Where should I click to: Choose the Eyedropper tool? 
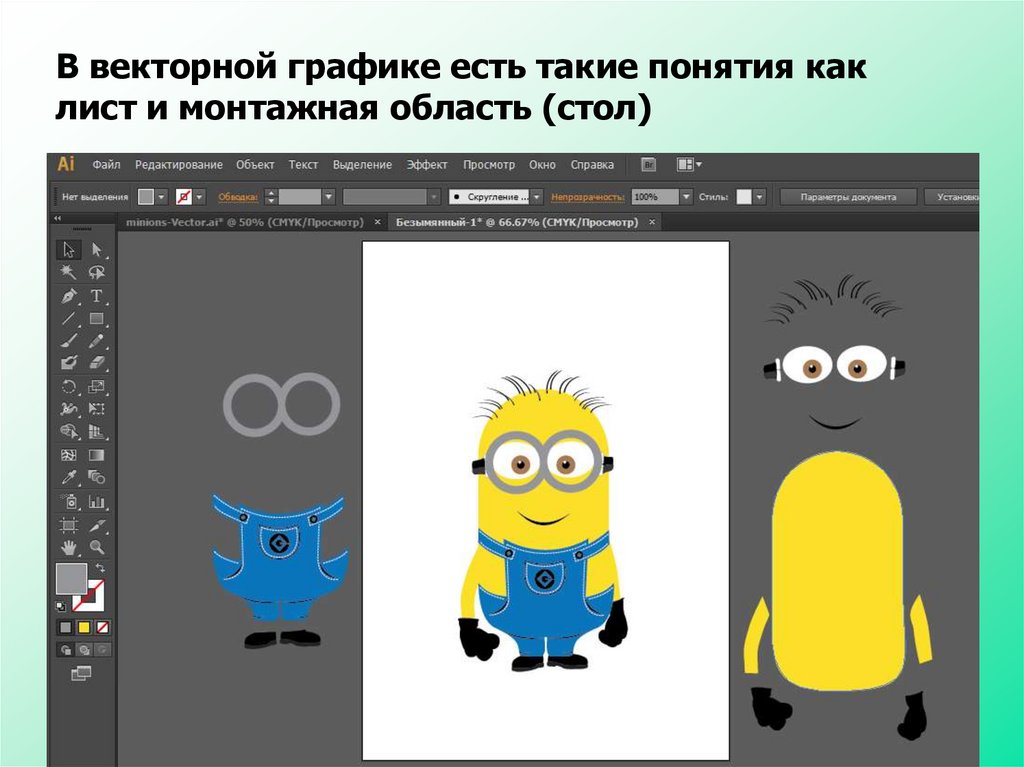tap(69, 478)
